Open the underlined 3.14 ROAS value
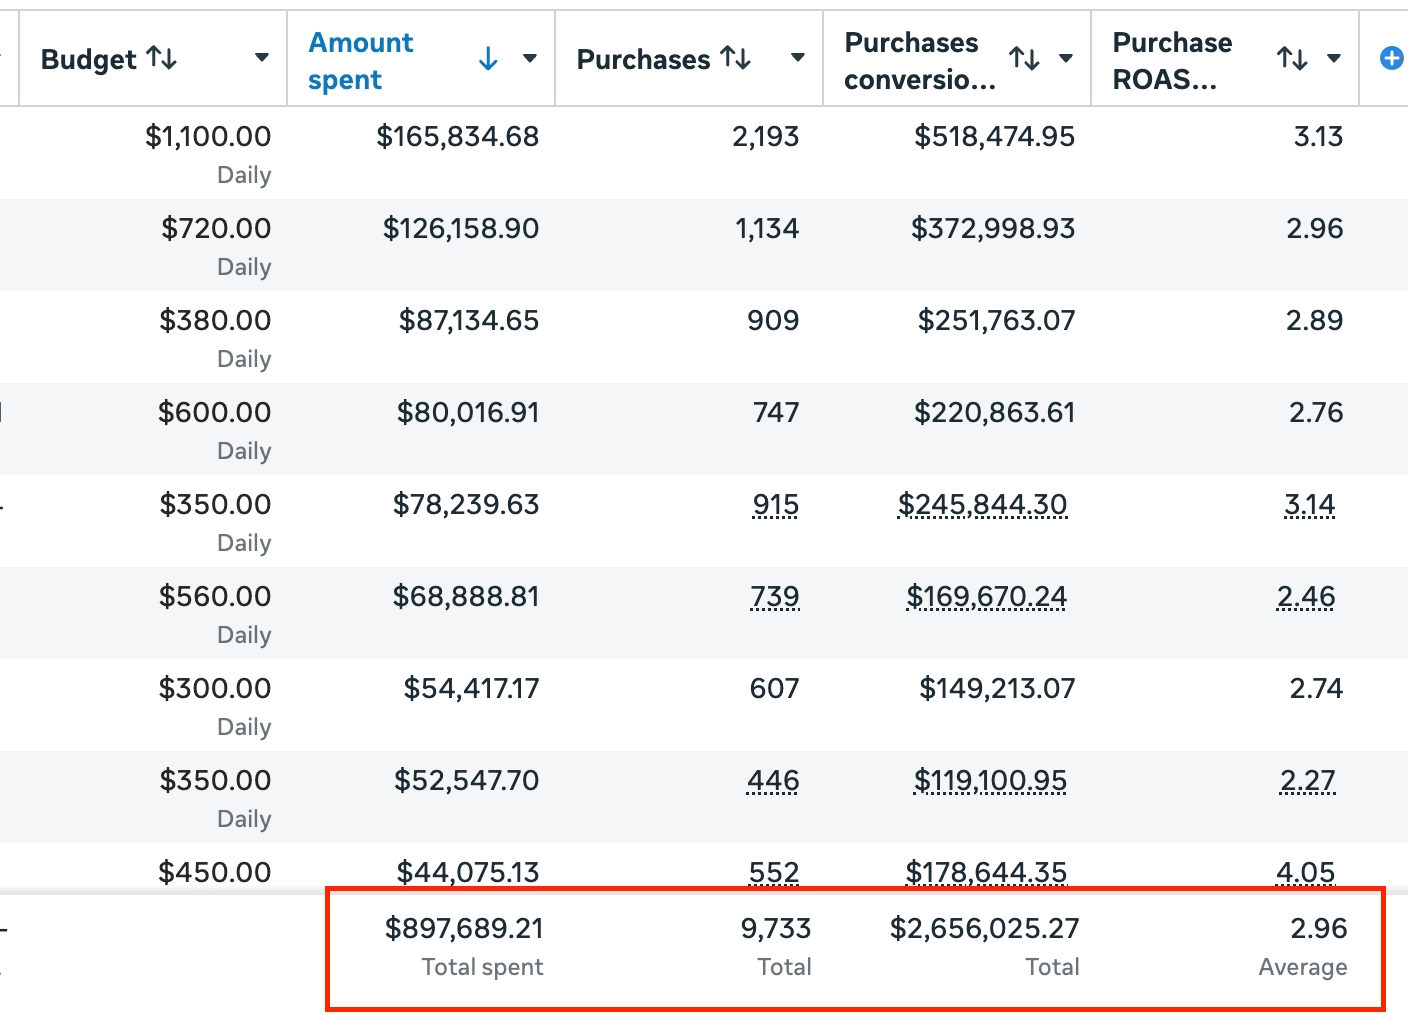 pyautogui.click(x=1310, y=505)
